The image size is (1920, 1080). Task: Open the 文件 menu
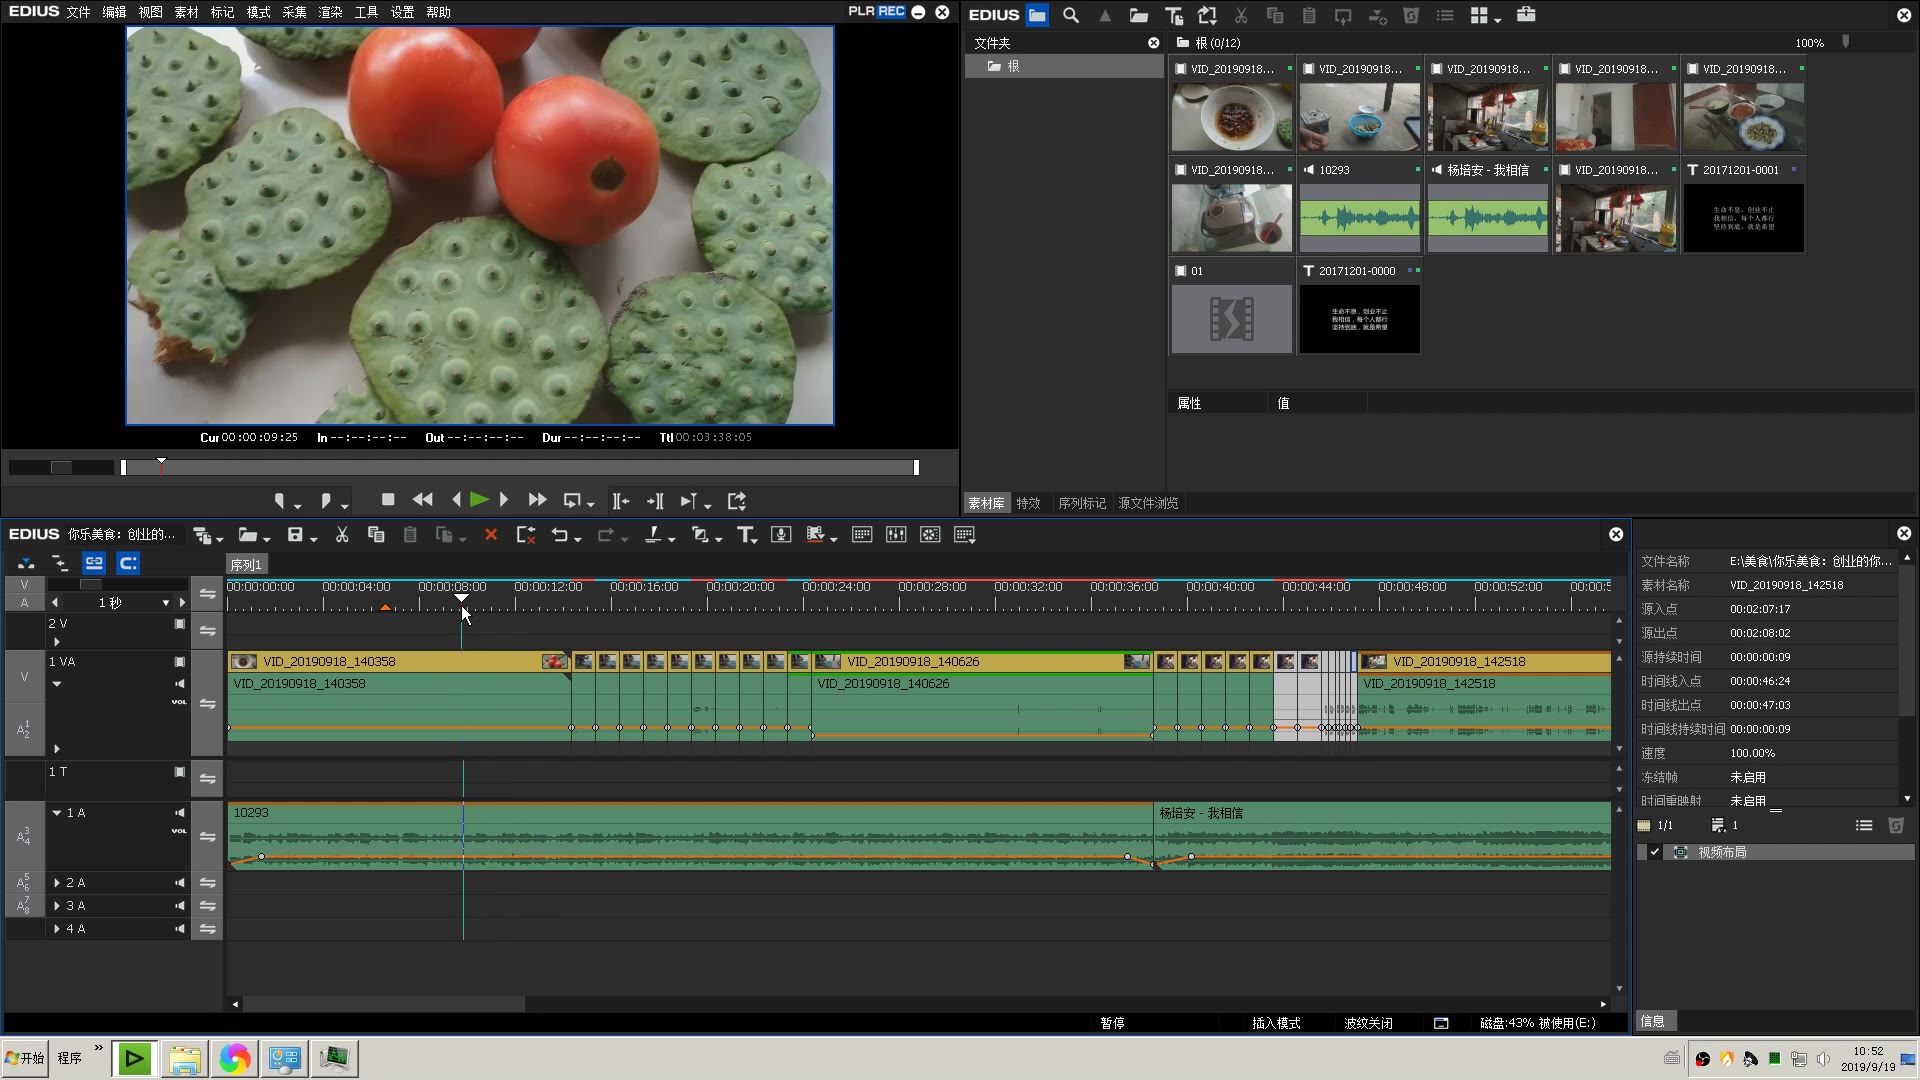click(x=78, y=12)
